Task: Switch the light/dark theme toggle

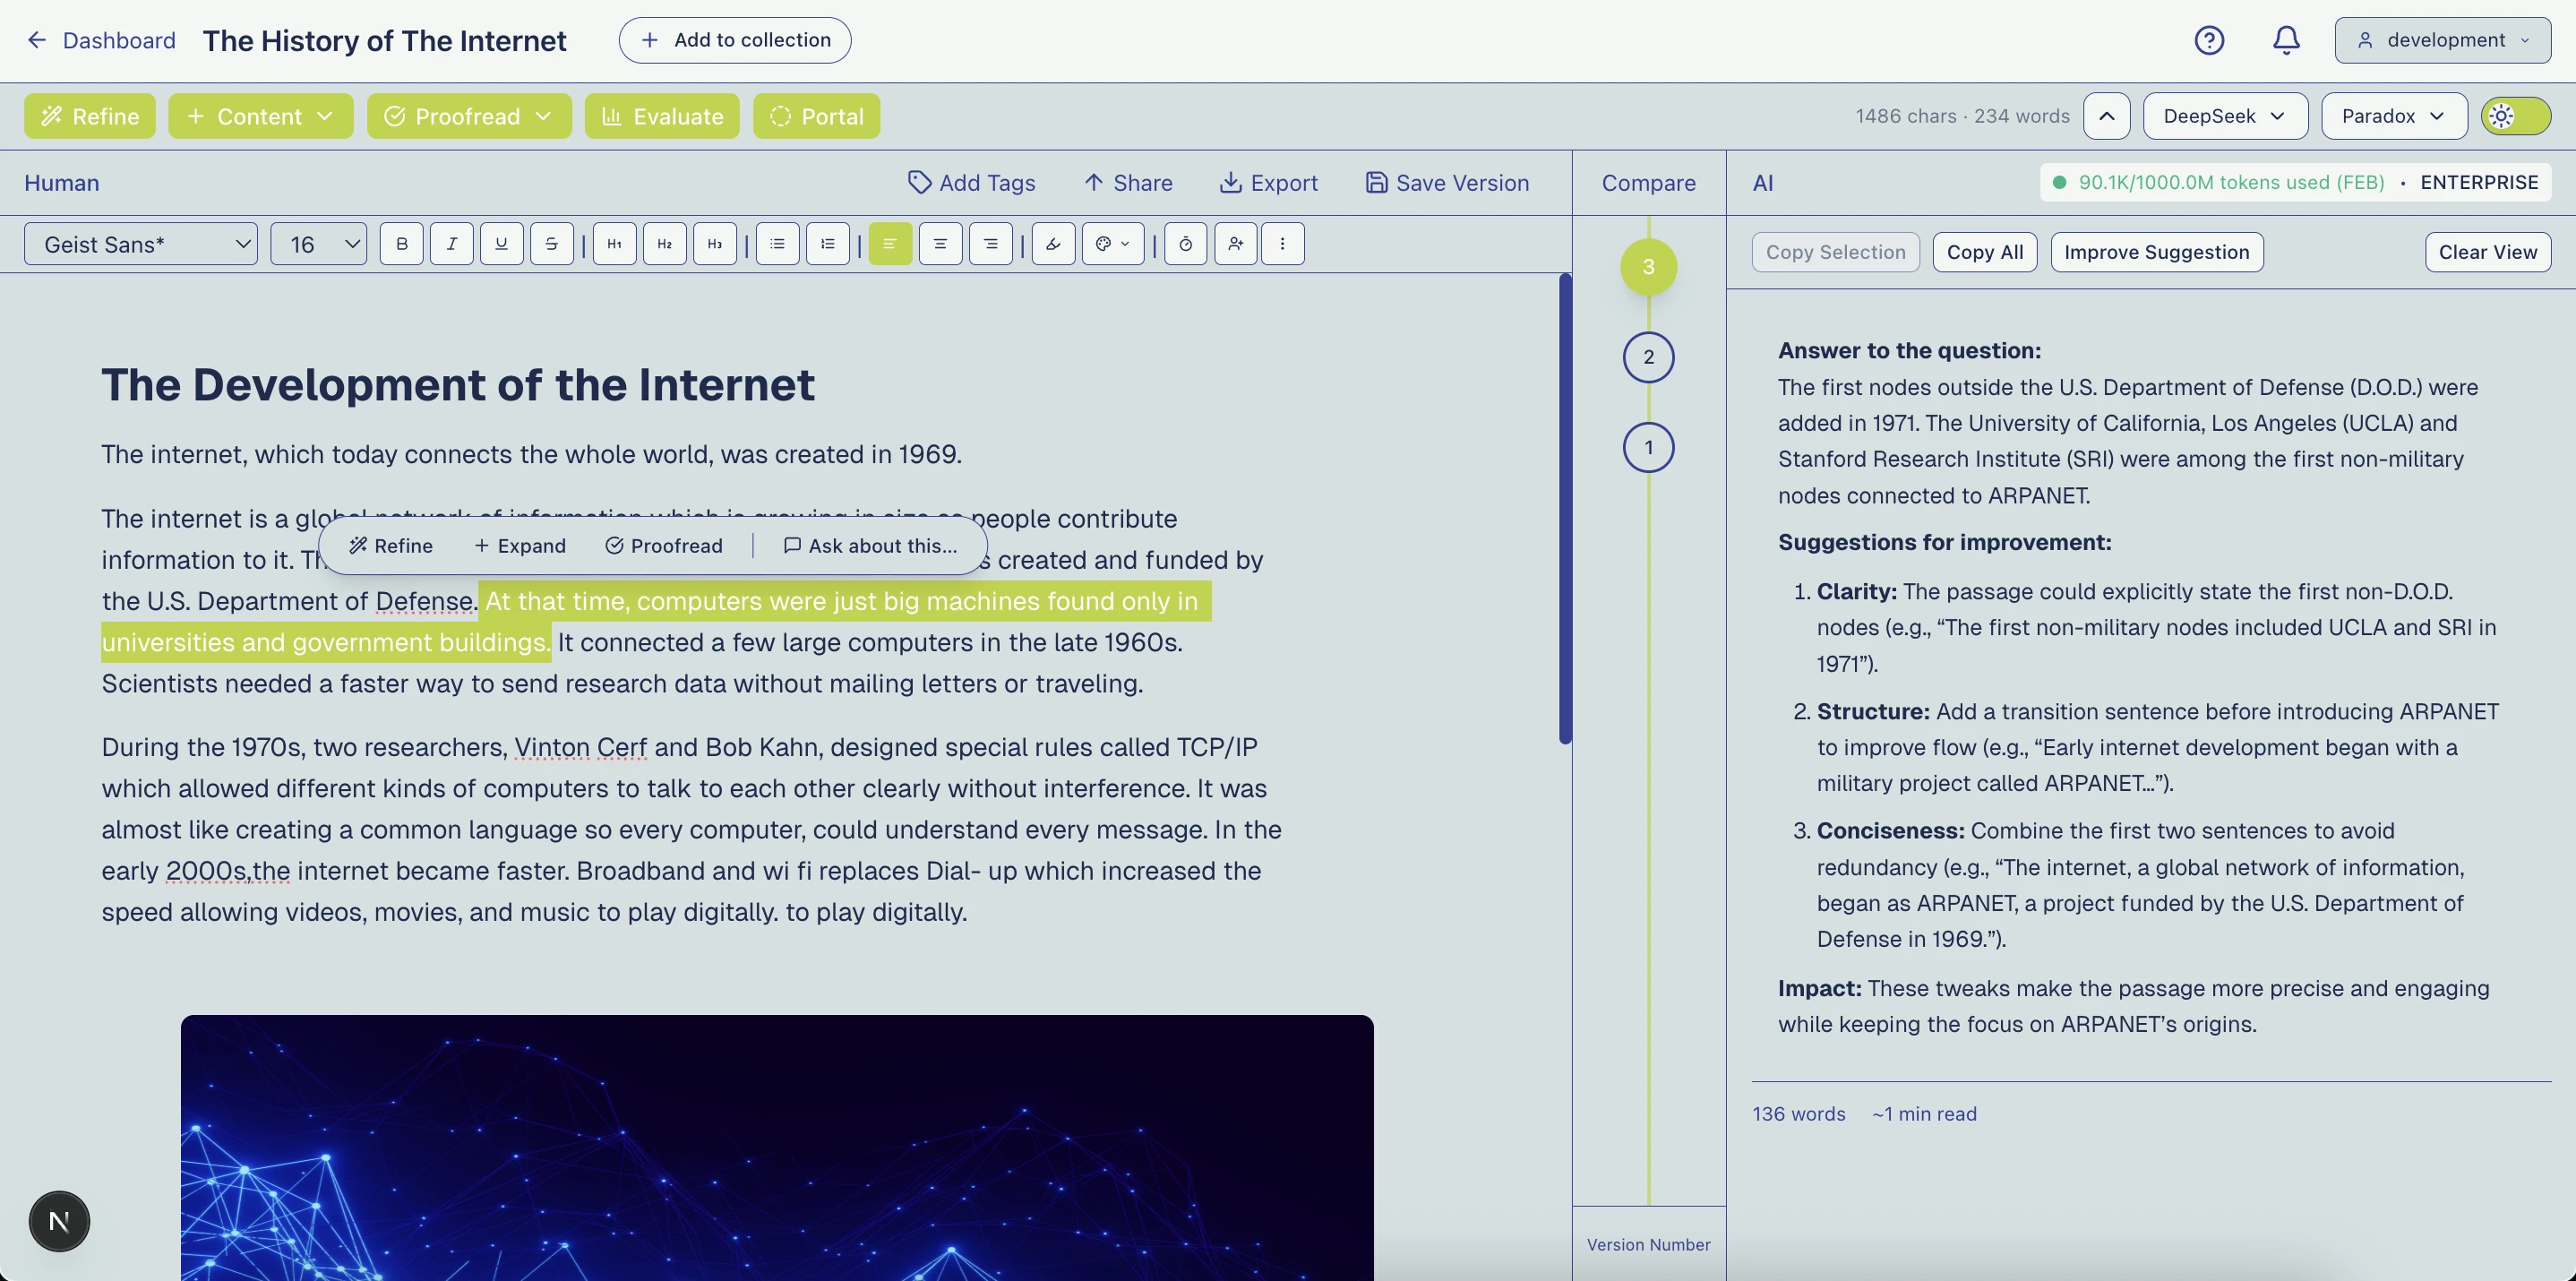Action: click(x=2515, y=116)
